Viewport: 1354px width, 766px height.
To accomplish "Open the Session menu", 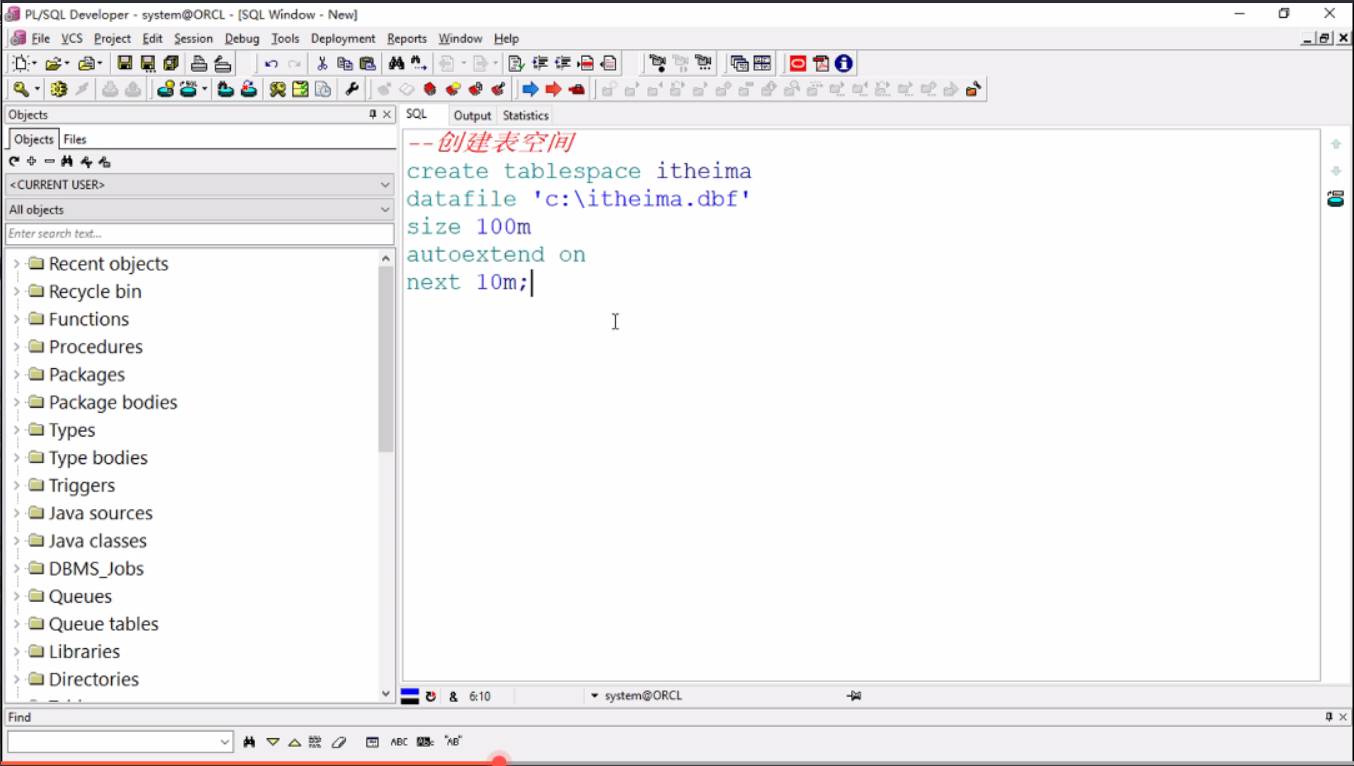I will (193, 38).
